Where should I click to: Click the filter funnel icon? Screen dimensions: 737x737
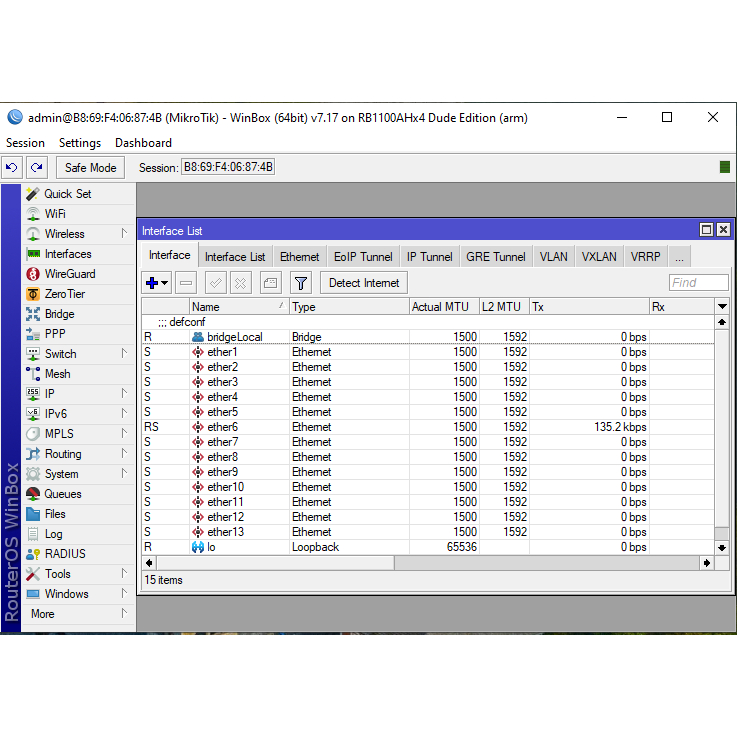[x=300, y=283]
